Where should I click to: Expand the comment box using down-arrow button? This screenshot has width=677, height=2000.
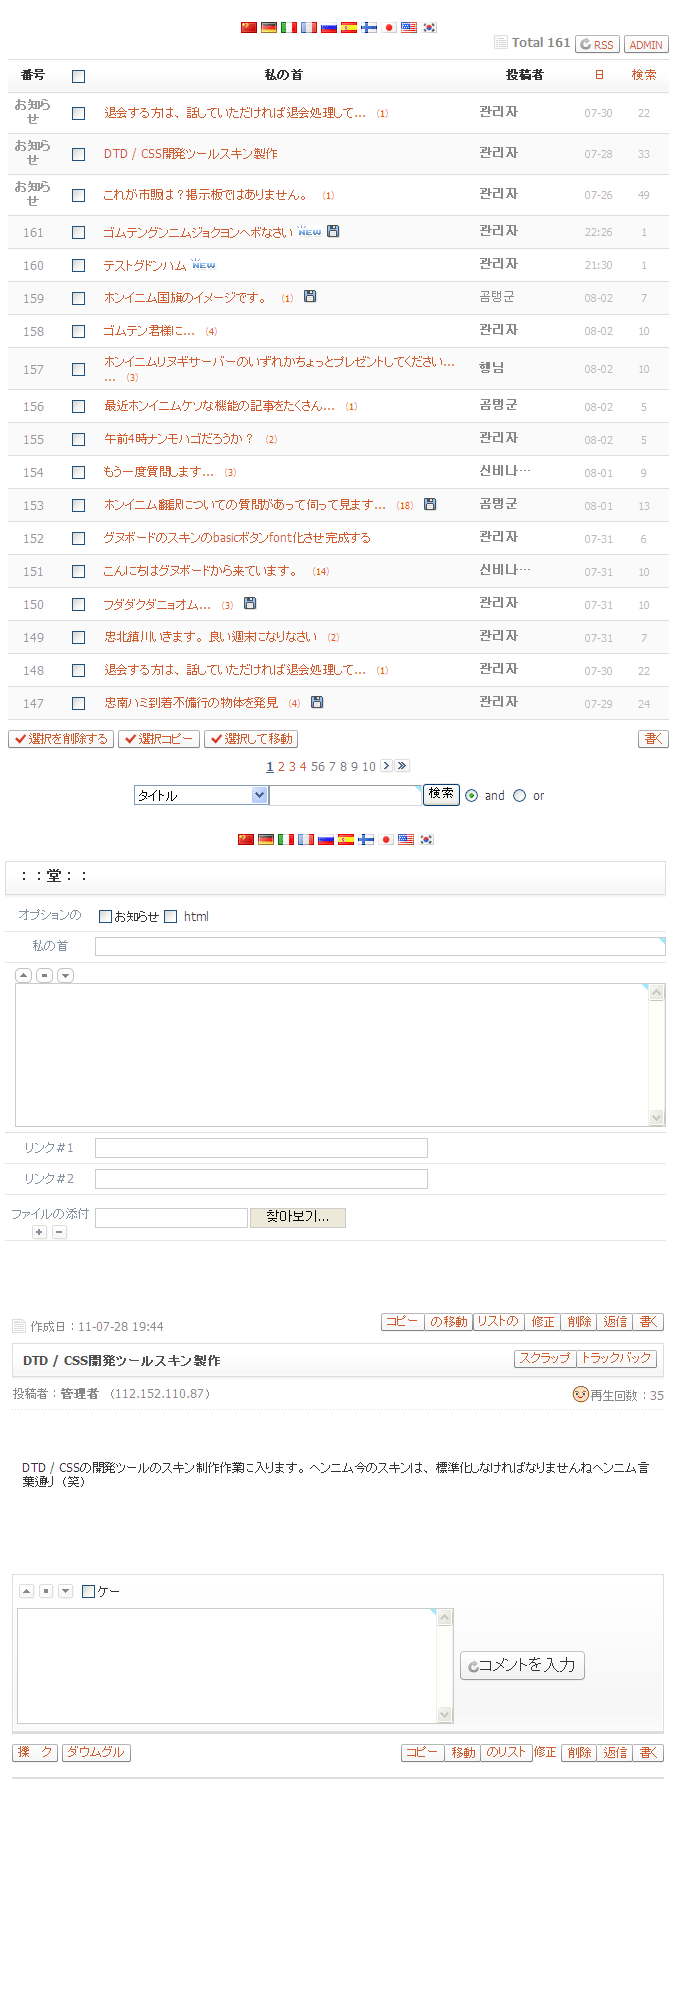pos(65,1591)
